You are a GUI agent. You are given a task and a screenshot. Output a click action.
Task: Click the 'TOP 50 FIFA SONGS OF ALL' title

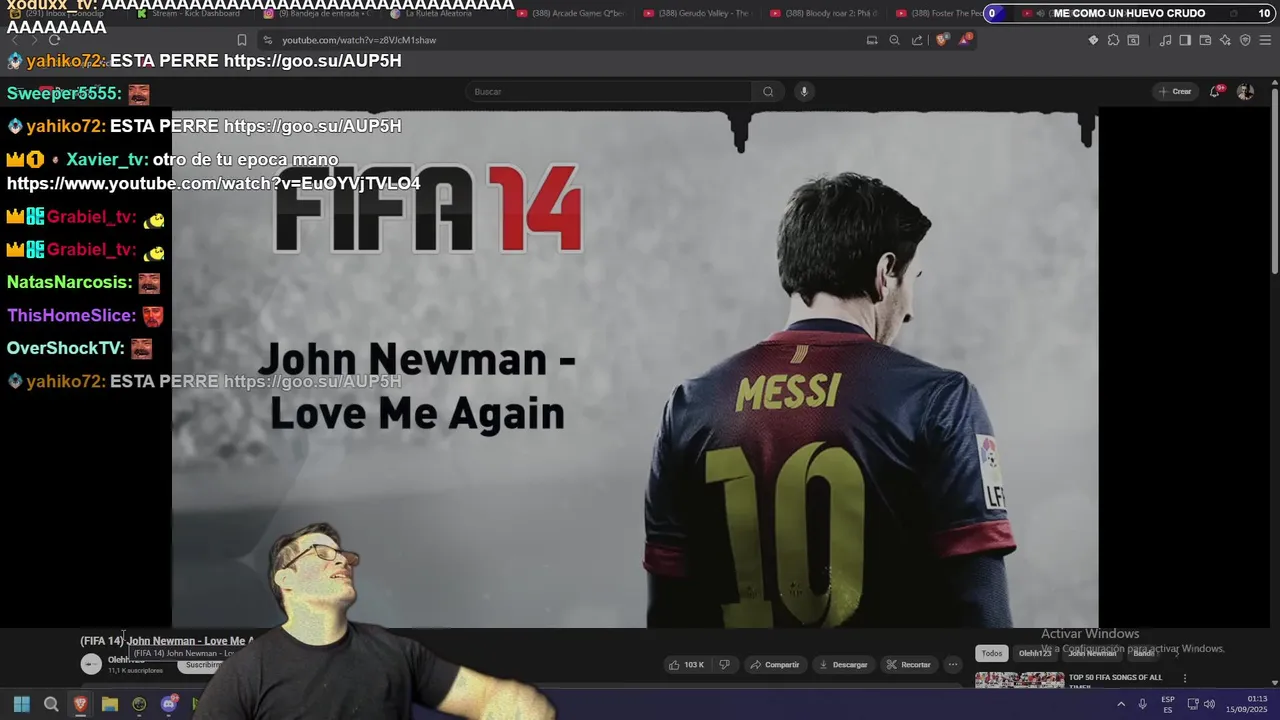pyautogui.click(x=1115, y=677)
